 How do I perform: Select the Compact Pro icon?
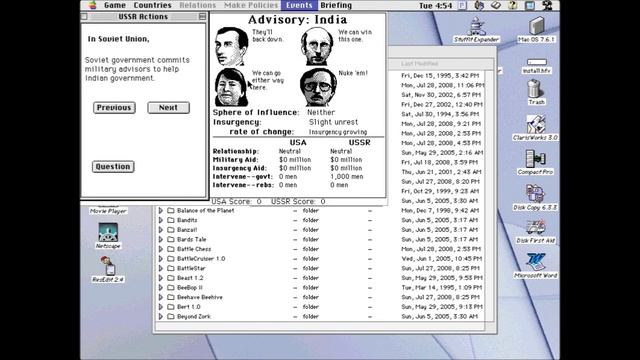[x=536, y=159]
